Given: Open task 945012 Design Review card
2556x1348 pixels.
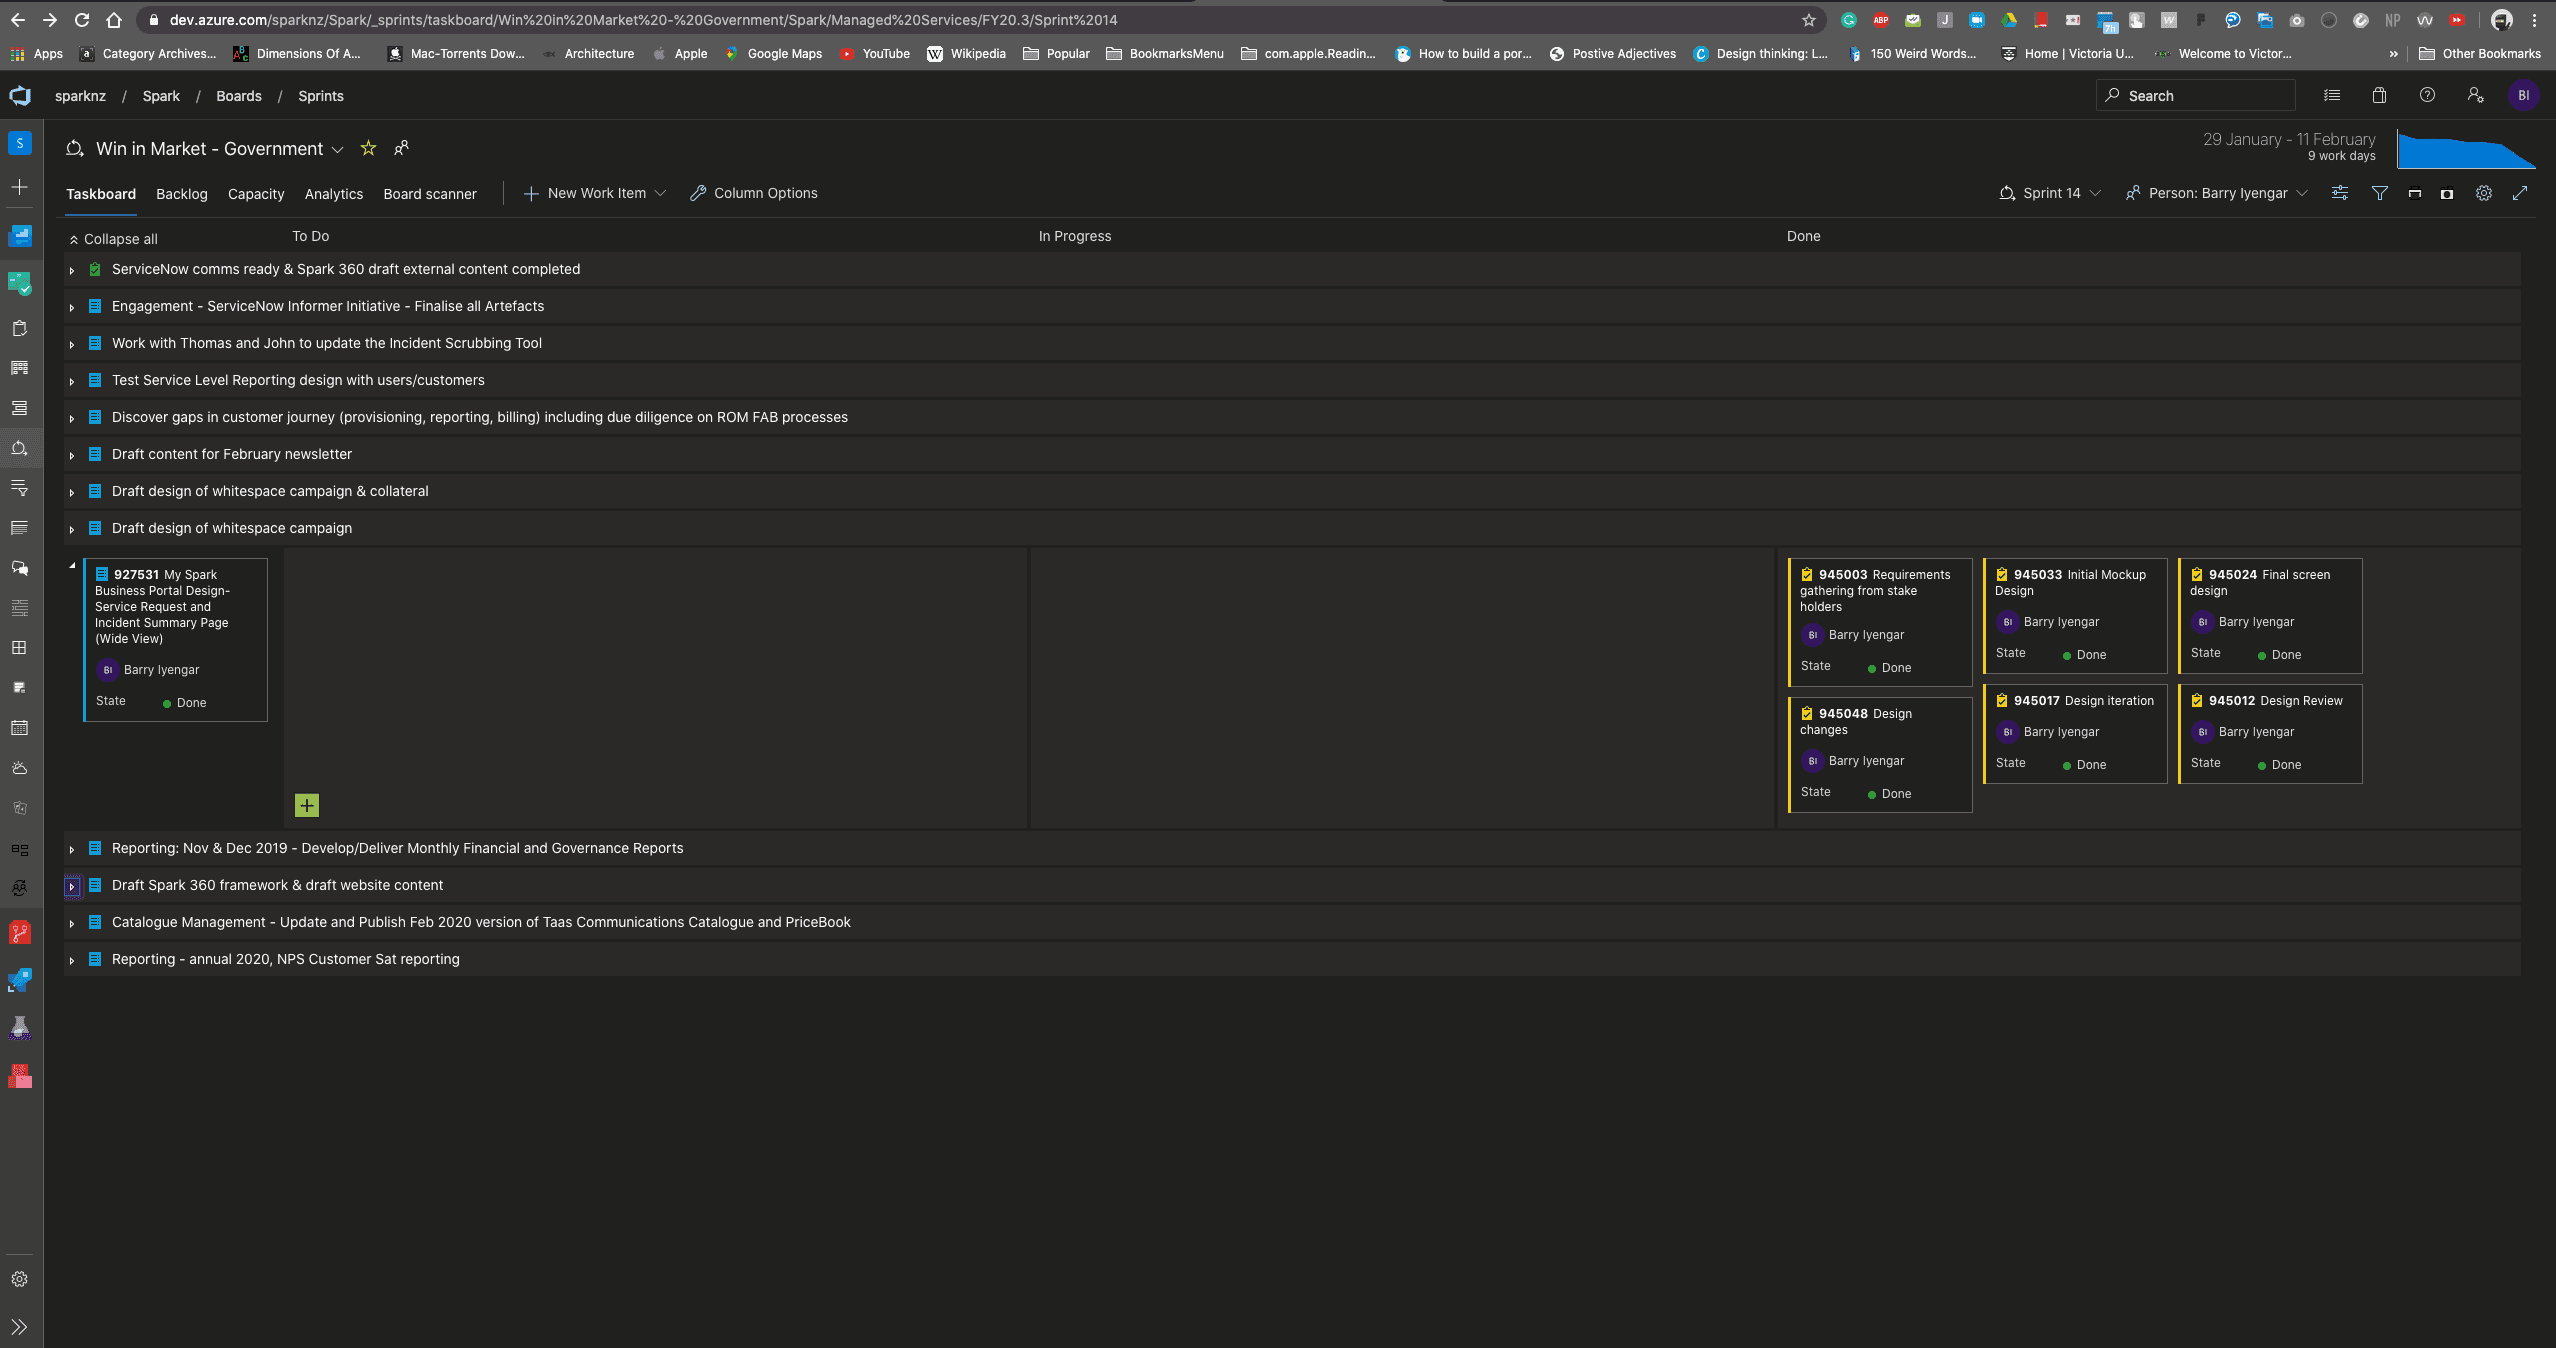Looking at the screenshot, I should [2270, 733].
